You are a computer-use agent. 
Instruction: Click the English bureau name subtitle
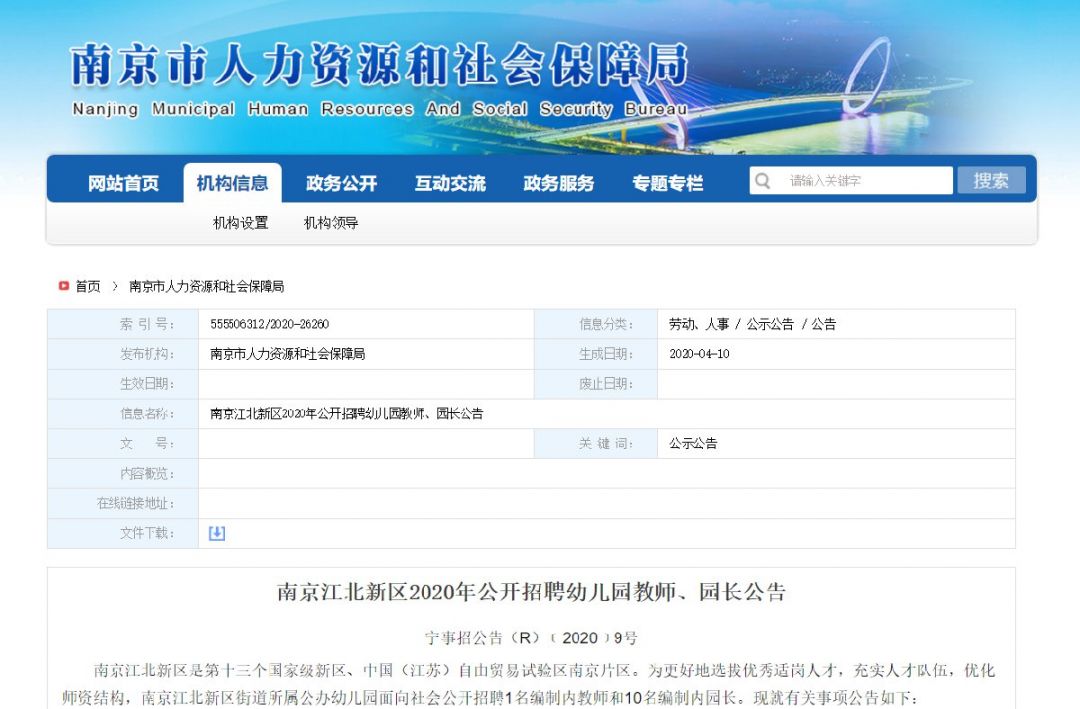(380, 109)
